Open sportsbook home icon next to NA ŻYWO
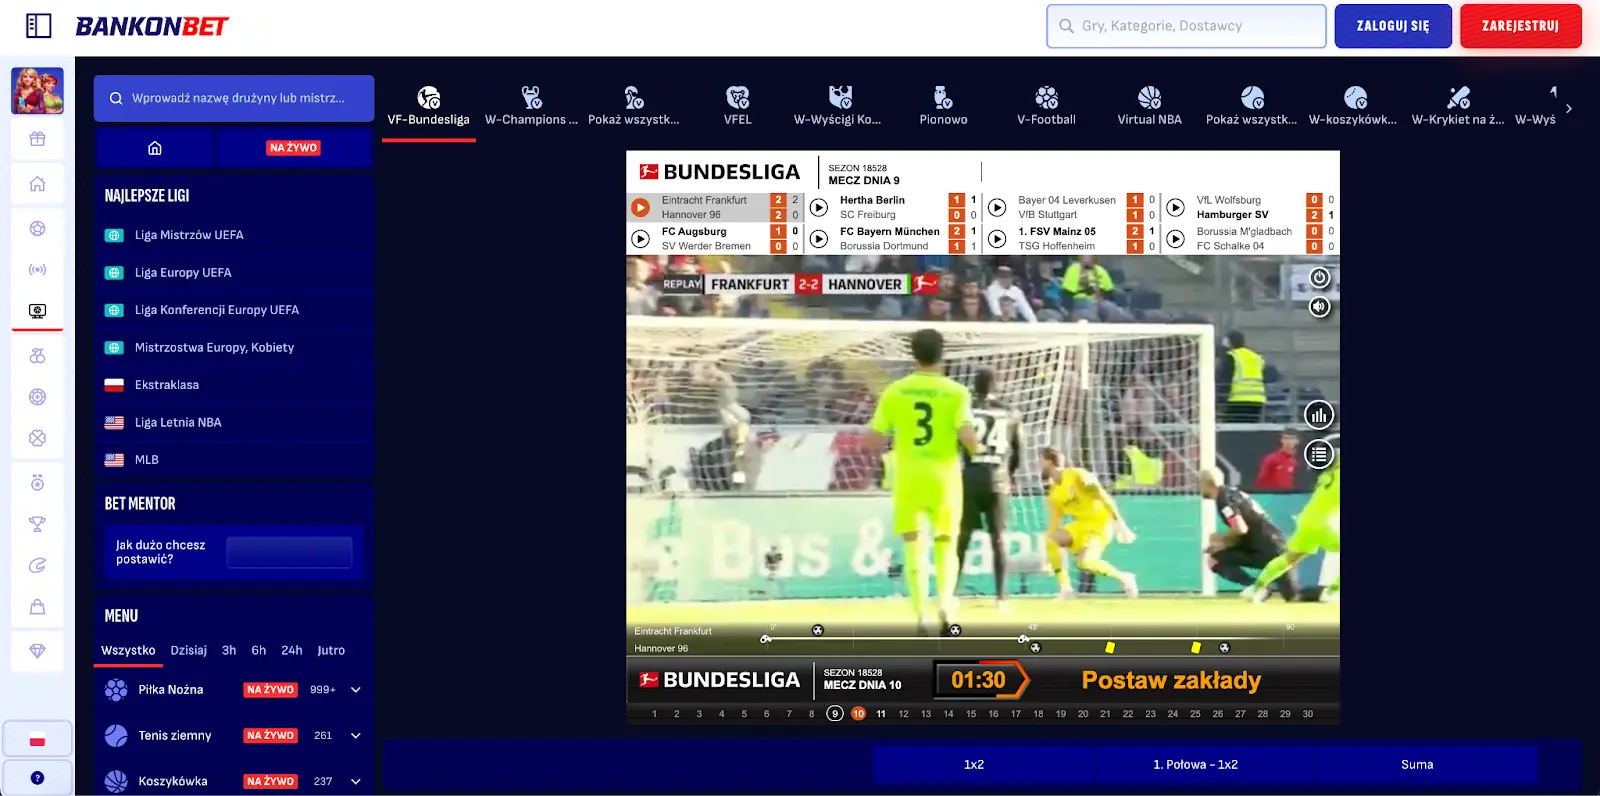1600x796 pixels. click(154, 148)
